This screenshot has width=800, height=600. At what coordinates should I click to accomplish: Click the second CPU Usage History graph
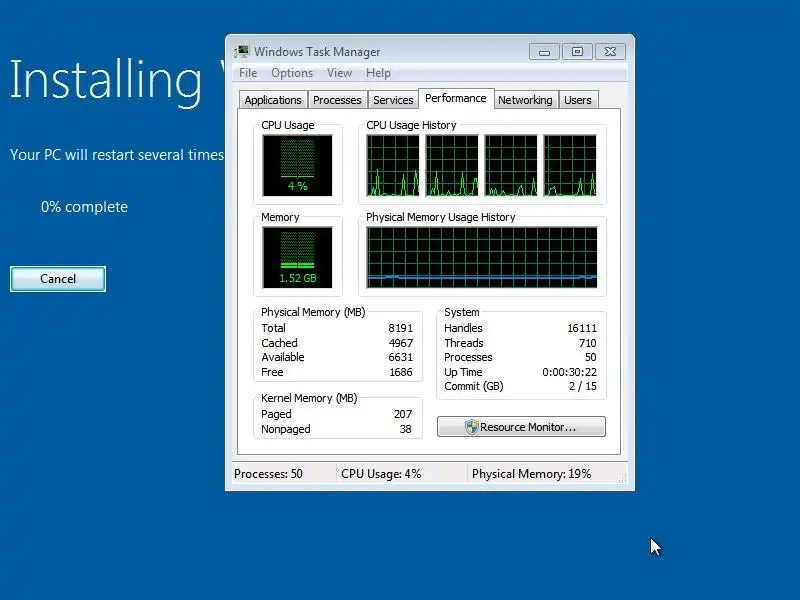(452, 165)
